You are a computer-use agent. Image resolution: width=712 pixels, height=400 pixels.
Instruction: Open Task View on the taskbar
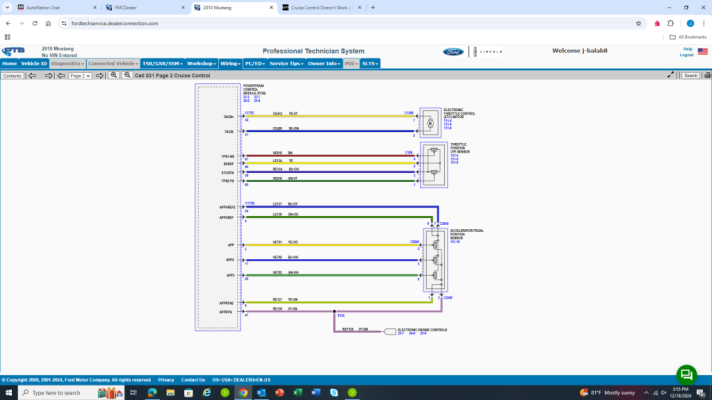pyautogui.click(x=133, y=393)
